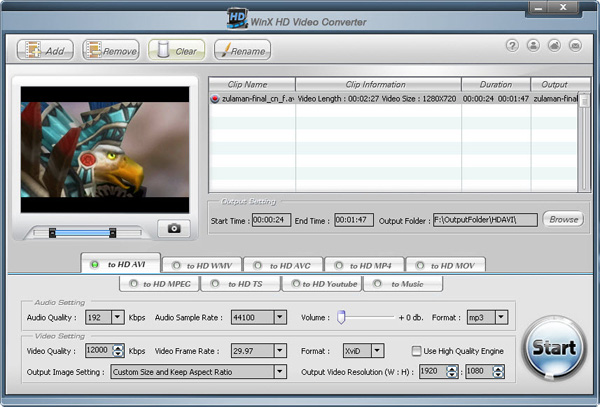Click the Volume slider handle
Screen dimensions: 600x407
(341, 317)
